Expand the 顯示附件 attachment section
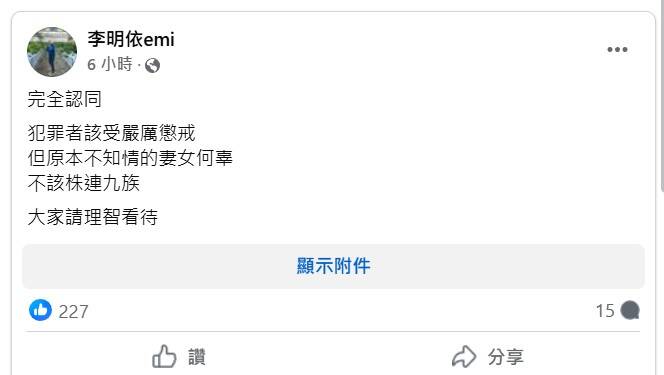This screenshot has height=375, width=664. [x=333, y=266]
